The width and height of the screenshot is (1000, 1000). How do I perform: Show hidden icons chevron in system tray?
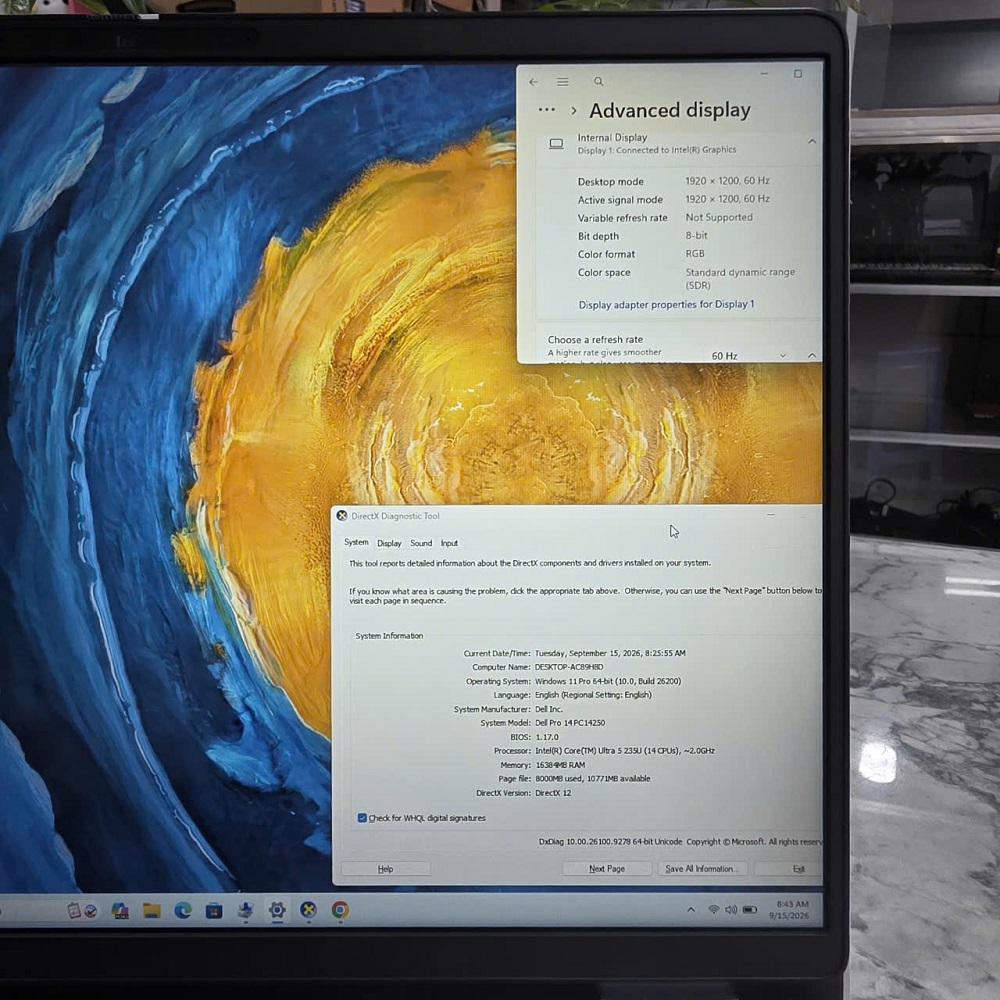tap(691, 910)
